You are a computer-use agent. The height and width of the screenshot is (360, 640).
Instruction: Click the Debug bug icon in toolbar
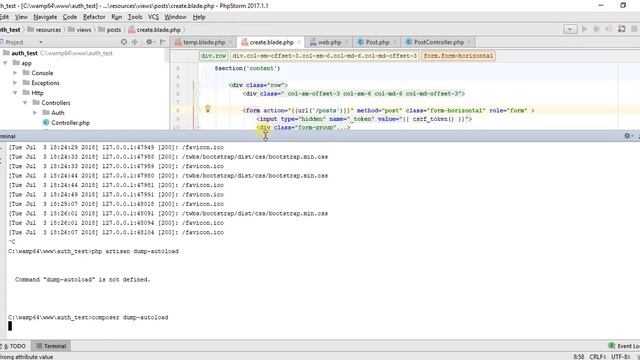coord(596,29)
